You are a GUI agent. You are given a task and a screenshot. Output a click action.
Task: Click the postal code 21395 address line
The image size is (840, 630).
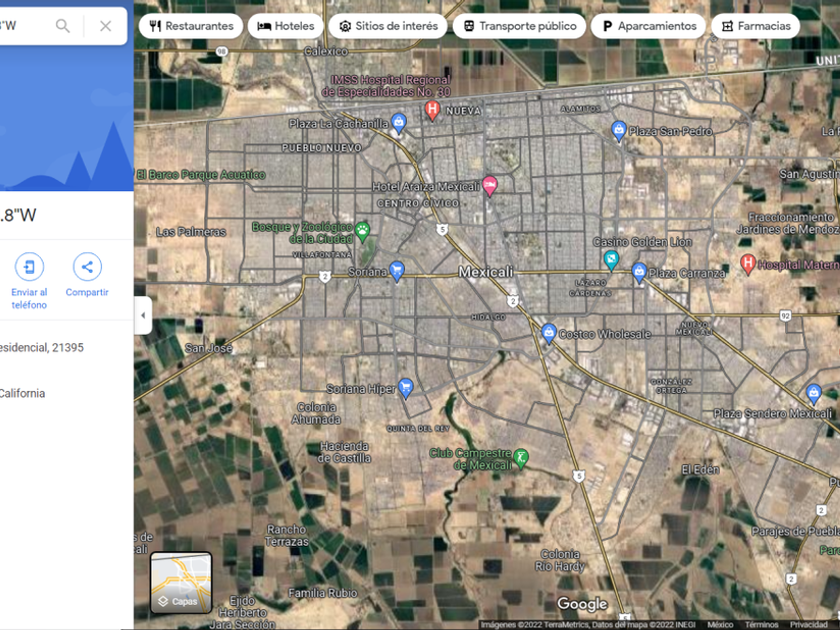pos(42,348)
